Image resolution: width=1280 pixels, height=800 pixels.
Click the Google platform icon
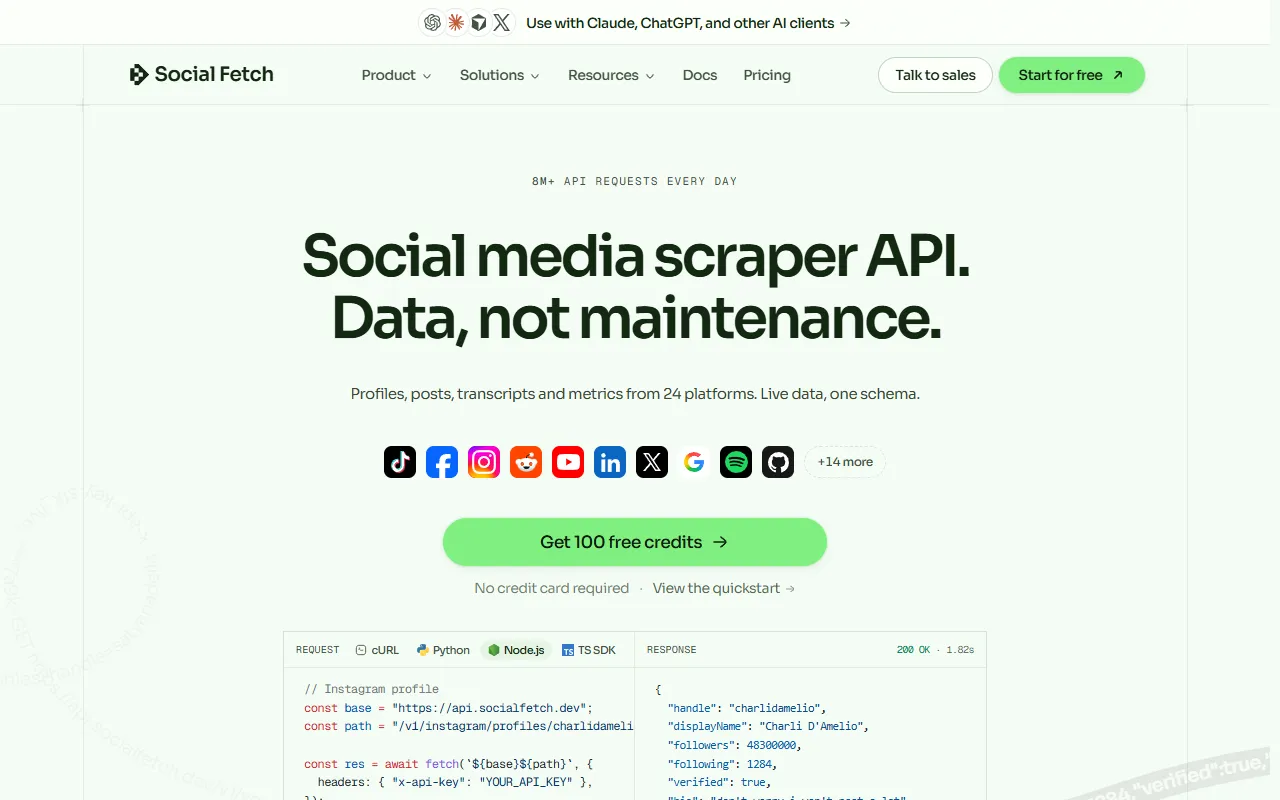[694, 462]
